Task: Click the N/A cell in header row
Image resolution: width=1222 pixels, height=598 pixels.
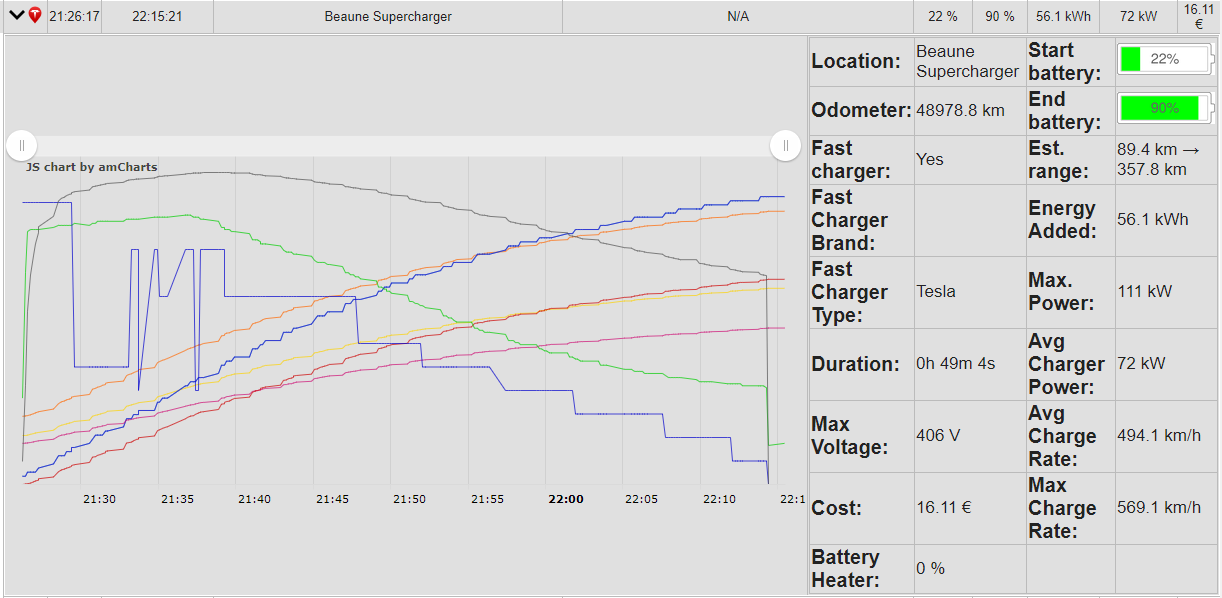Action: point(738,17)
